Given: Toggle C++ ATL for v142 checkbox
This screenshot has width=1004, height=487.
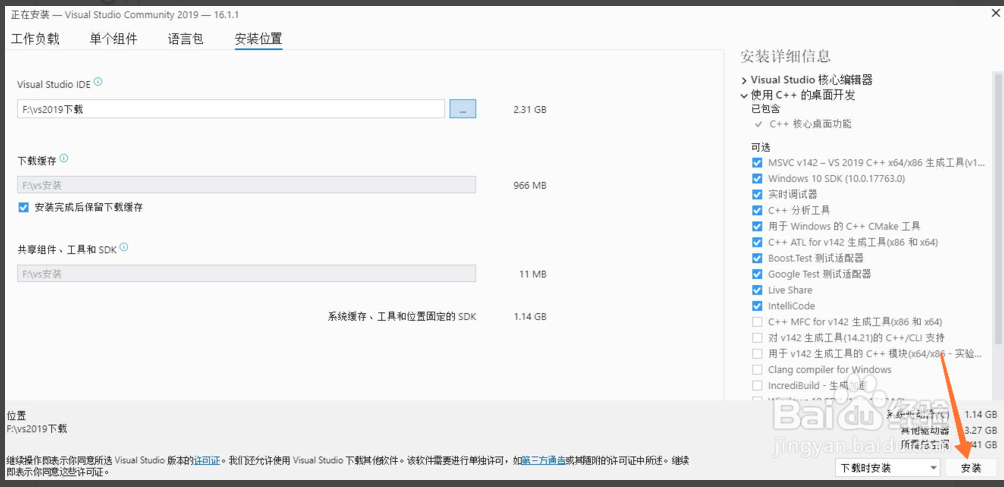Looking at the screenshot, I should [757, 242].
